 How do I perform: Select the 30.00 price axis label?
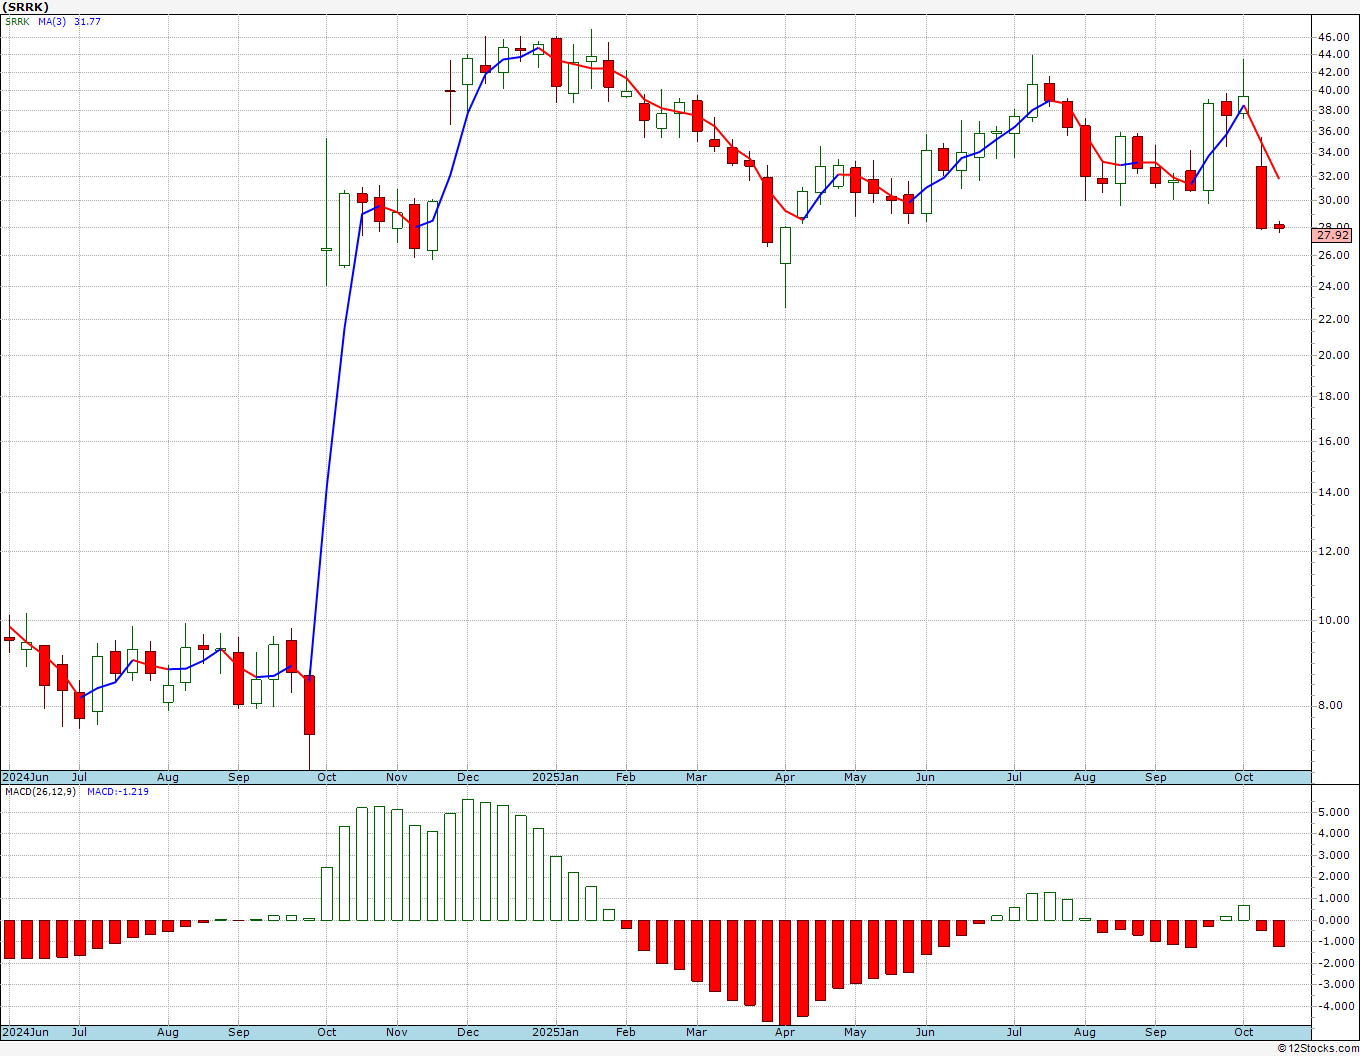[1333, 201]
